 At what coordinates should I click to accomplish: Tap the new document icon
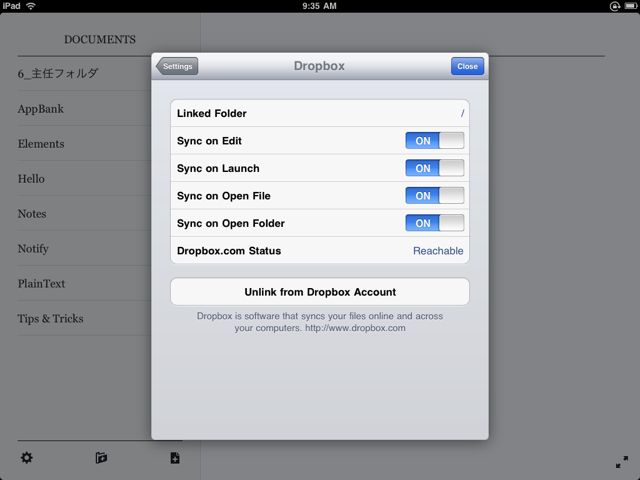pyautogui.click(x=175, y=458)
